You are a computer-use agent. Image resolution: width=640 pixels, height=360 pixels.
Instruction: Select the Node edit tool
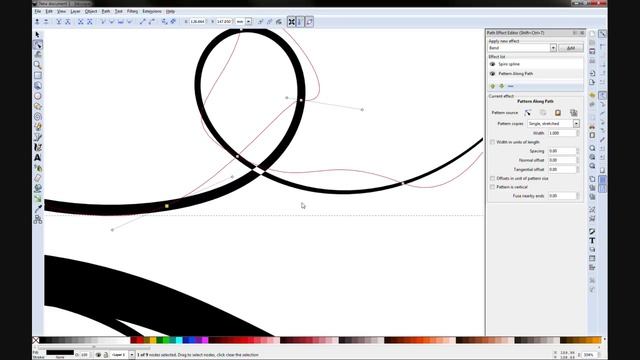(38, 44)
